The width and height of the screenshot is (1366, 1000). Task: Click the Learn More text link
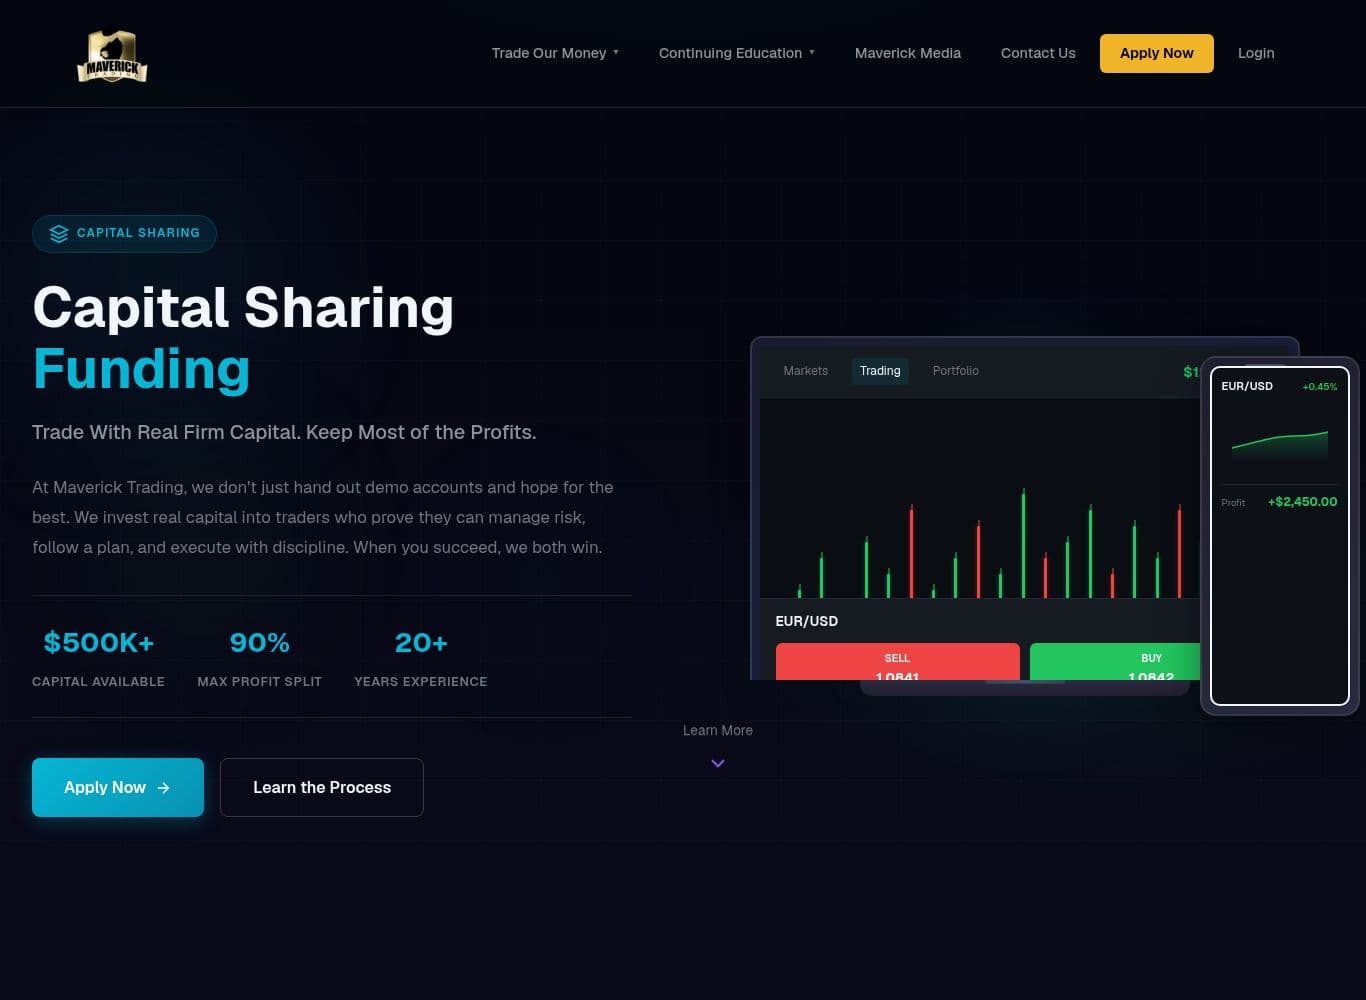(717, 730)
